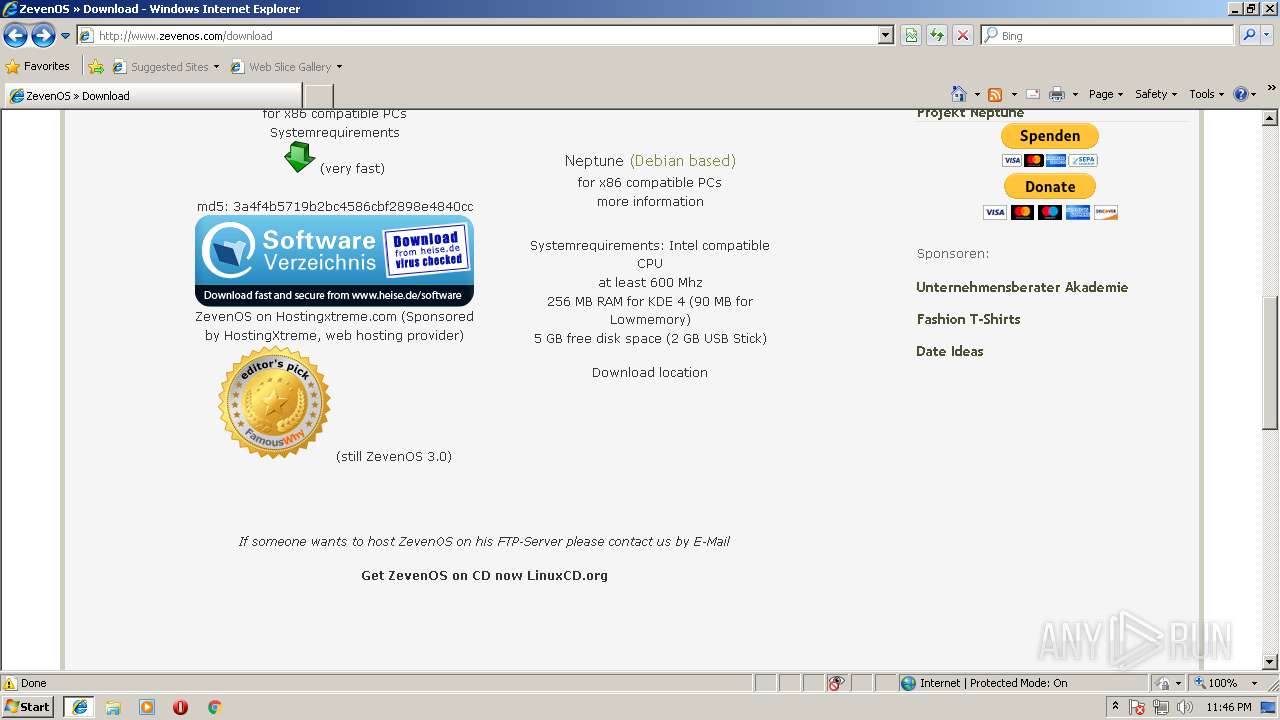The height and width of the screenshot is (720, 1280).
Task: Click the md5 checksum text
Action: [x=334, y=206]
